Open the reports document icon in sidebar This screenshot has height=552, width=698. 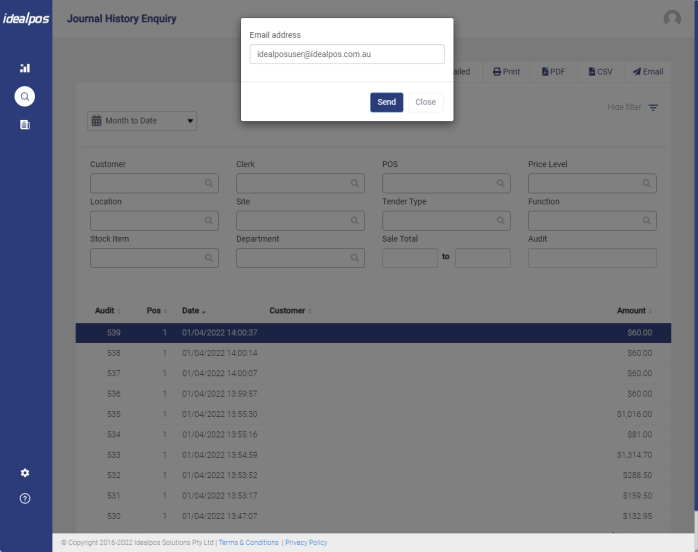(25, 125)
